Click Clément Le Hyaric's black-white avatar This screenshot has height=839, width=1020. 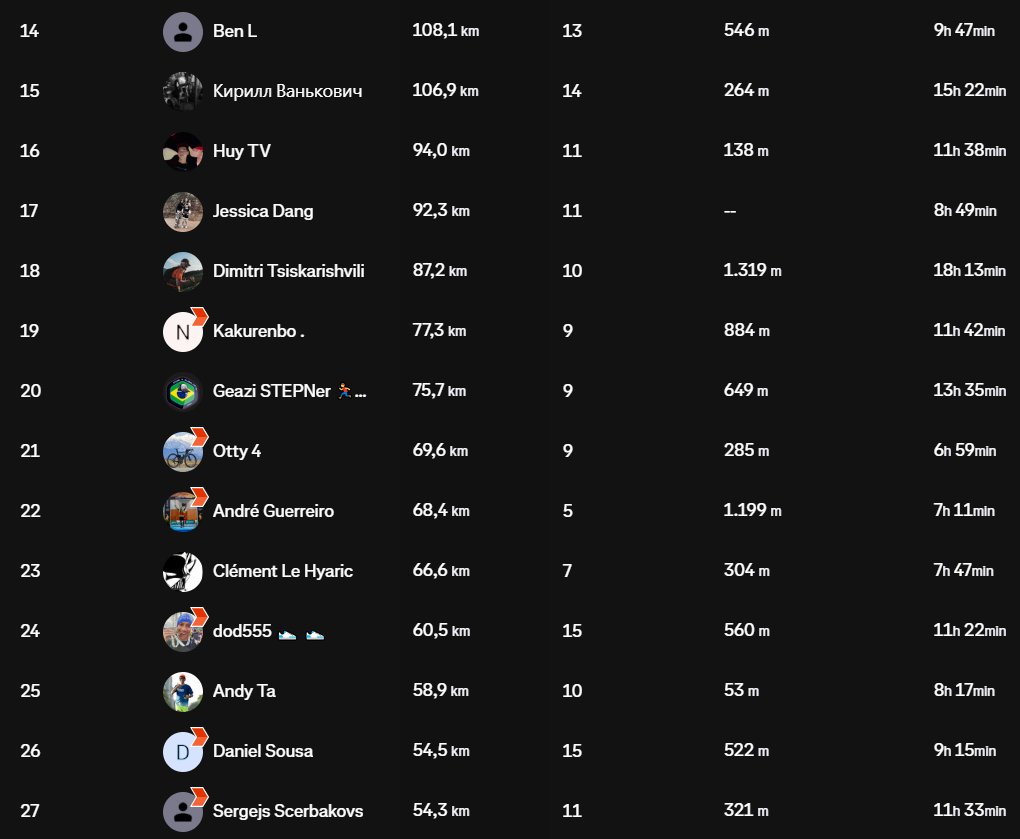click(x=183, y=571)
